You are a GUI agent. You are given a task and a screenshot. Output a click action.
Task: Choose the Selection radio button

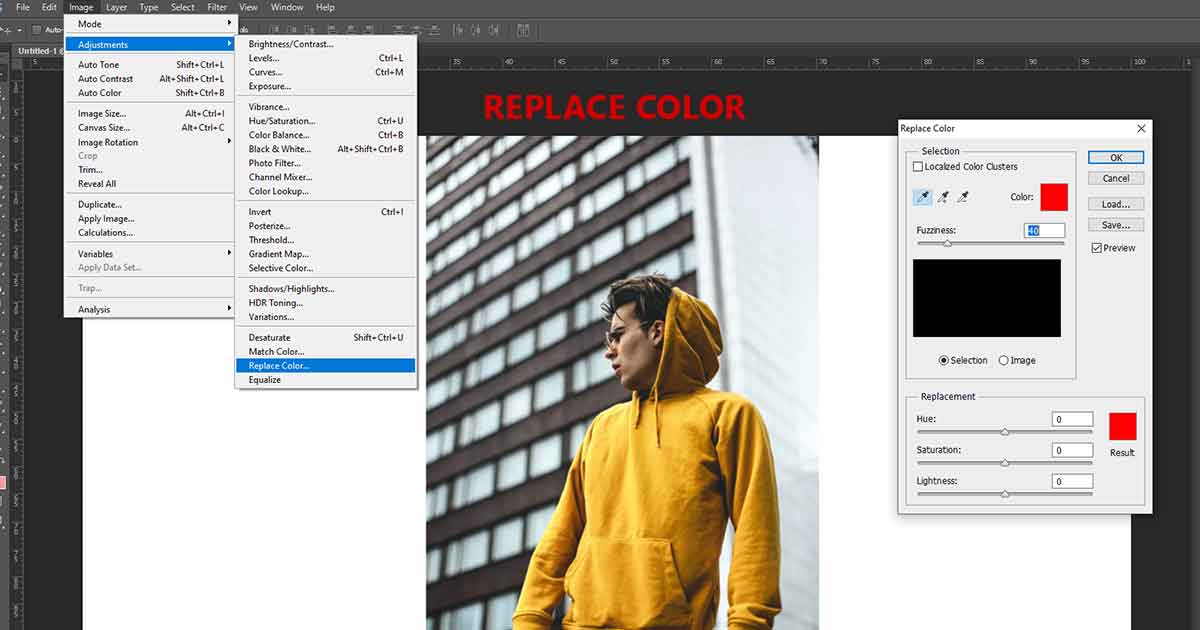(944, 361)
